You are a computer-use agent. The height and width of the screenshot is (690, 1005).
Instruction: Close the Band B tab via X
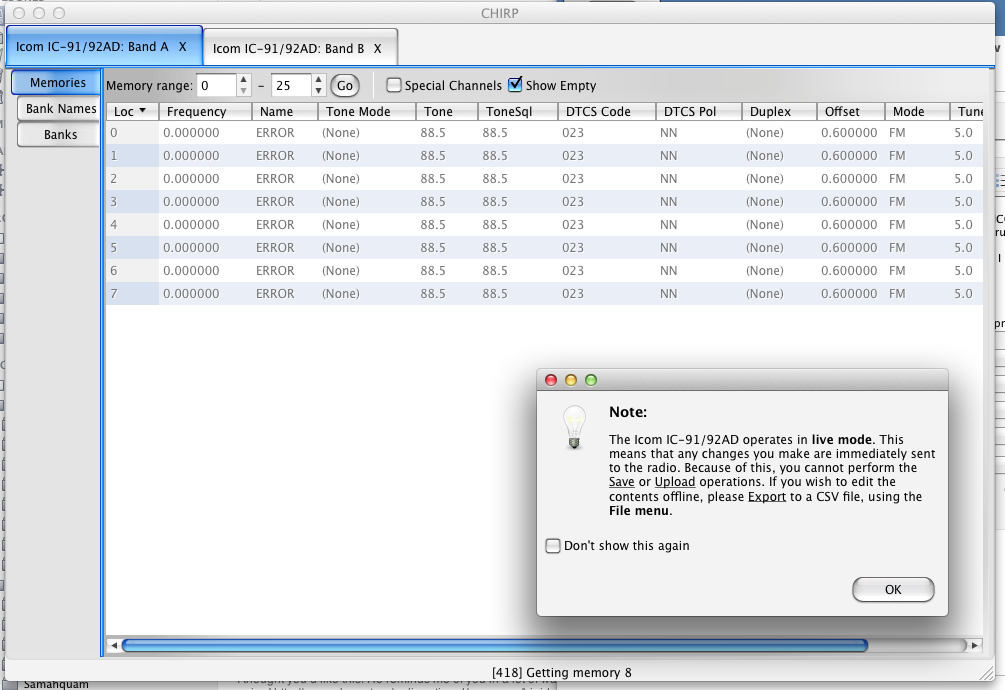pos(378,49)
